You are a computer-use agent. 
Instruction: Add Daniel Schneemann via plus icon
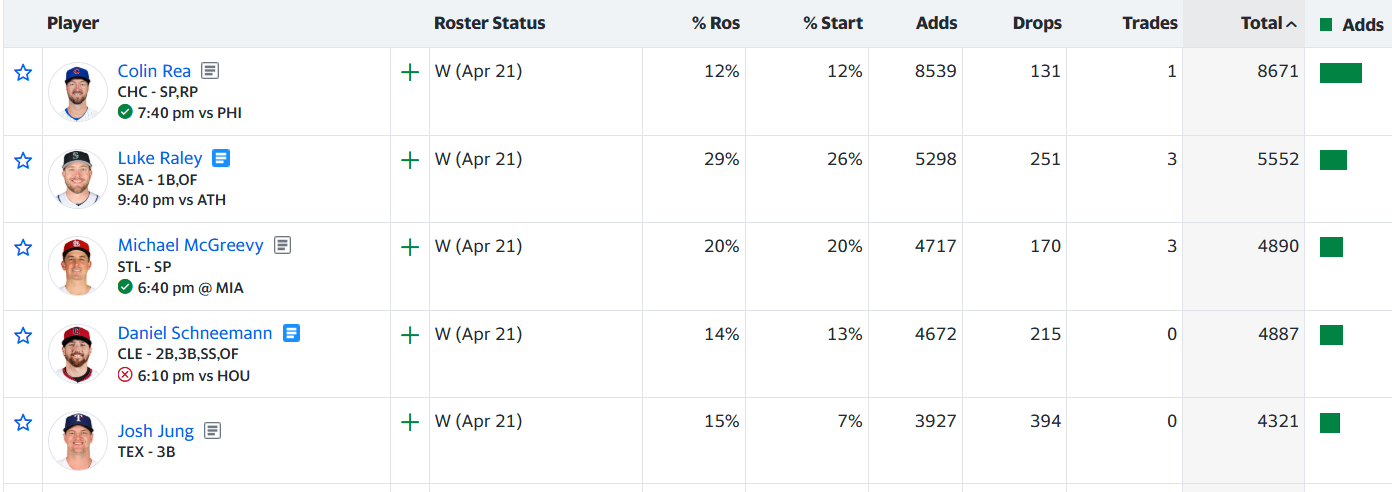point(409,335)
